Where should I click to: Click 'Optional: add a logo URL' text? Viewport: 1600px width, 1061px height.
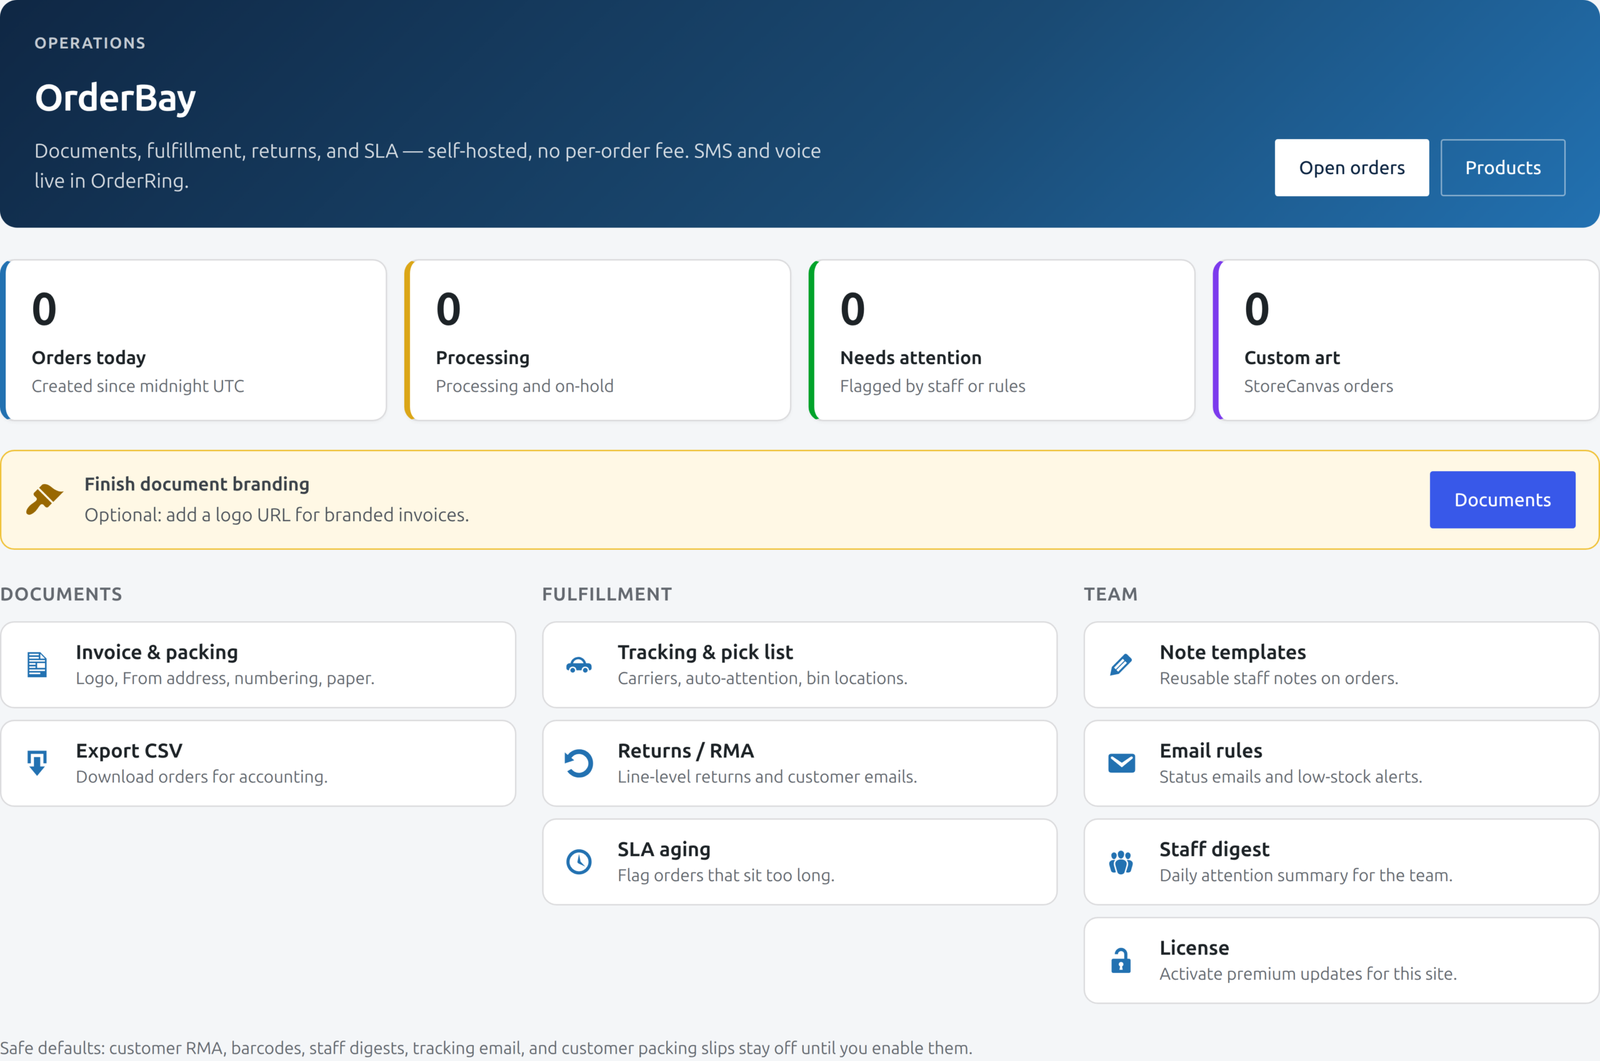tap(276, 515)
